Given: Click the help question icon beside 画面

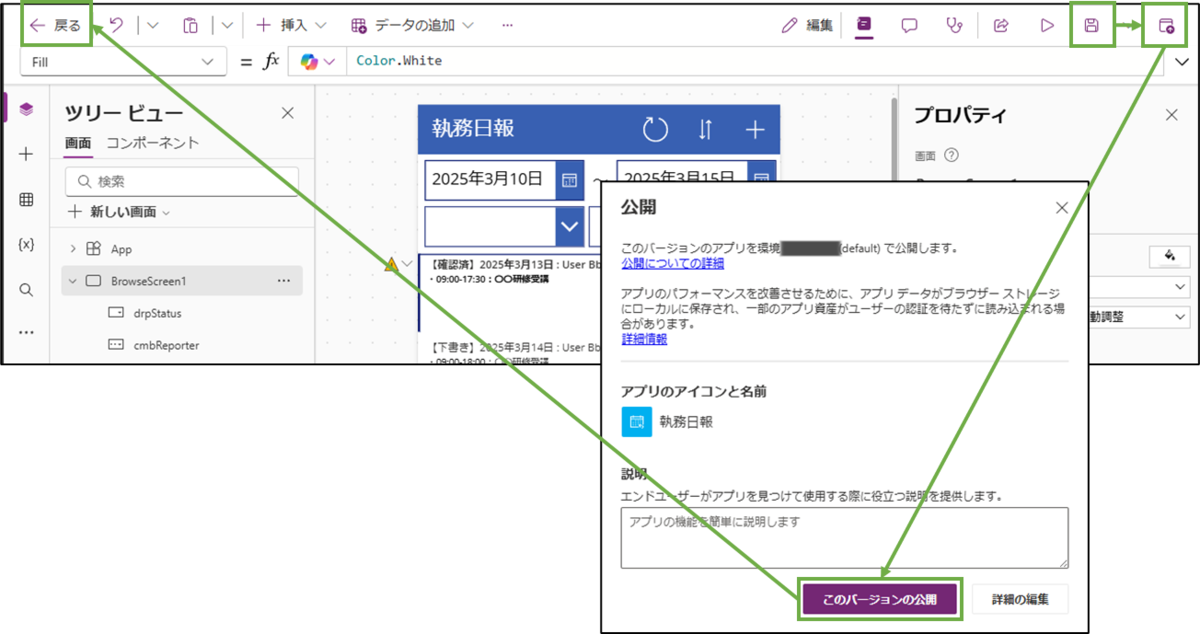Looking at the screenshot, I should tap(951, 155).
